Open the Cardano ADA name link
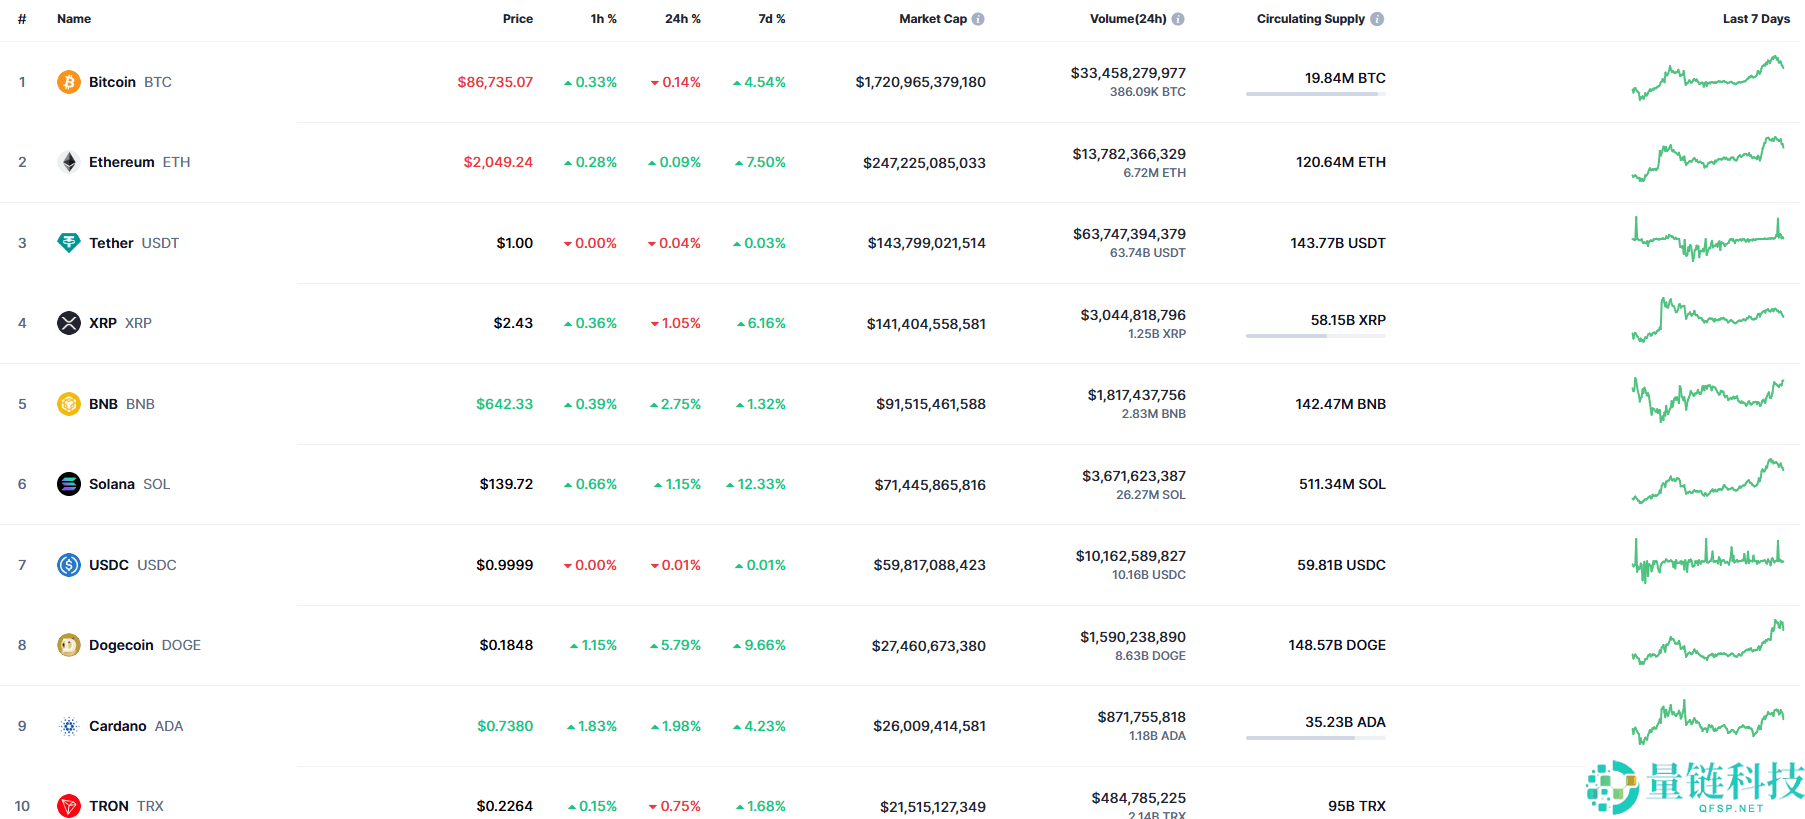The height and width of the screenshot is (819, 1805). [118, 726]
